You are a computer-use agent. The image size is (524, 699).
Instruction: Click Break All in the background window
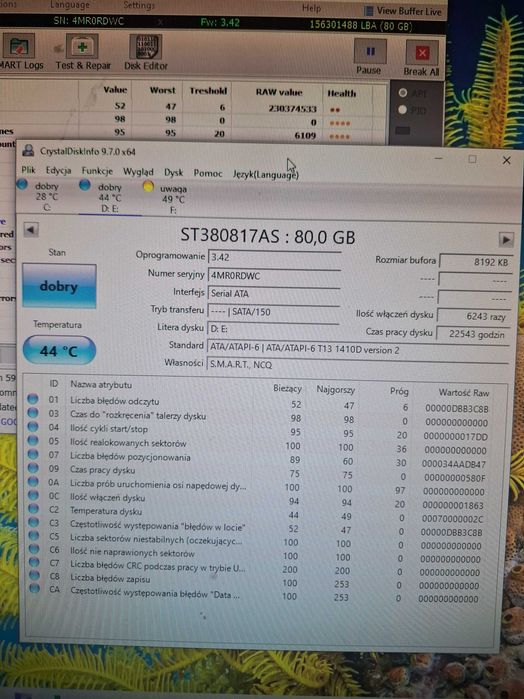(421, 58)
